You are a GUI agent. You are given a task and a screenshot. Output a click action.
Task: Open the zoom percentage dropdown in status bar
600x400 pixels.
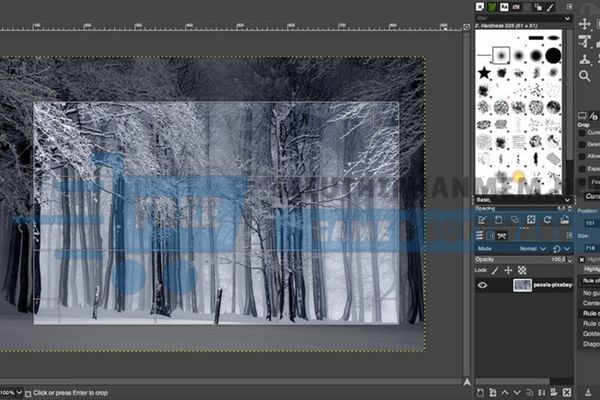pyautogui.click(x=20, y=392)
